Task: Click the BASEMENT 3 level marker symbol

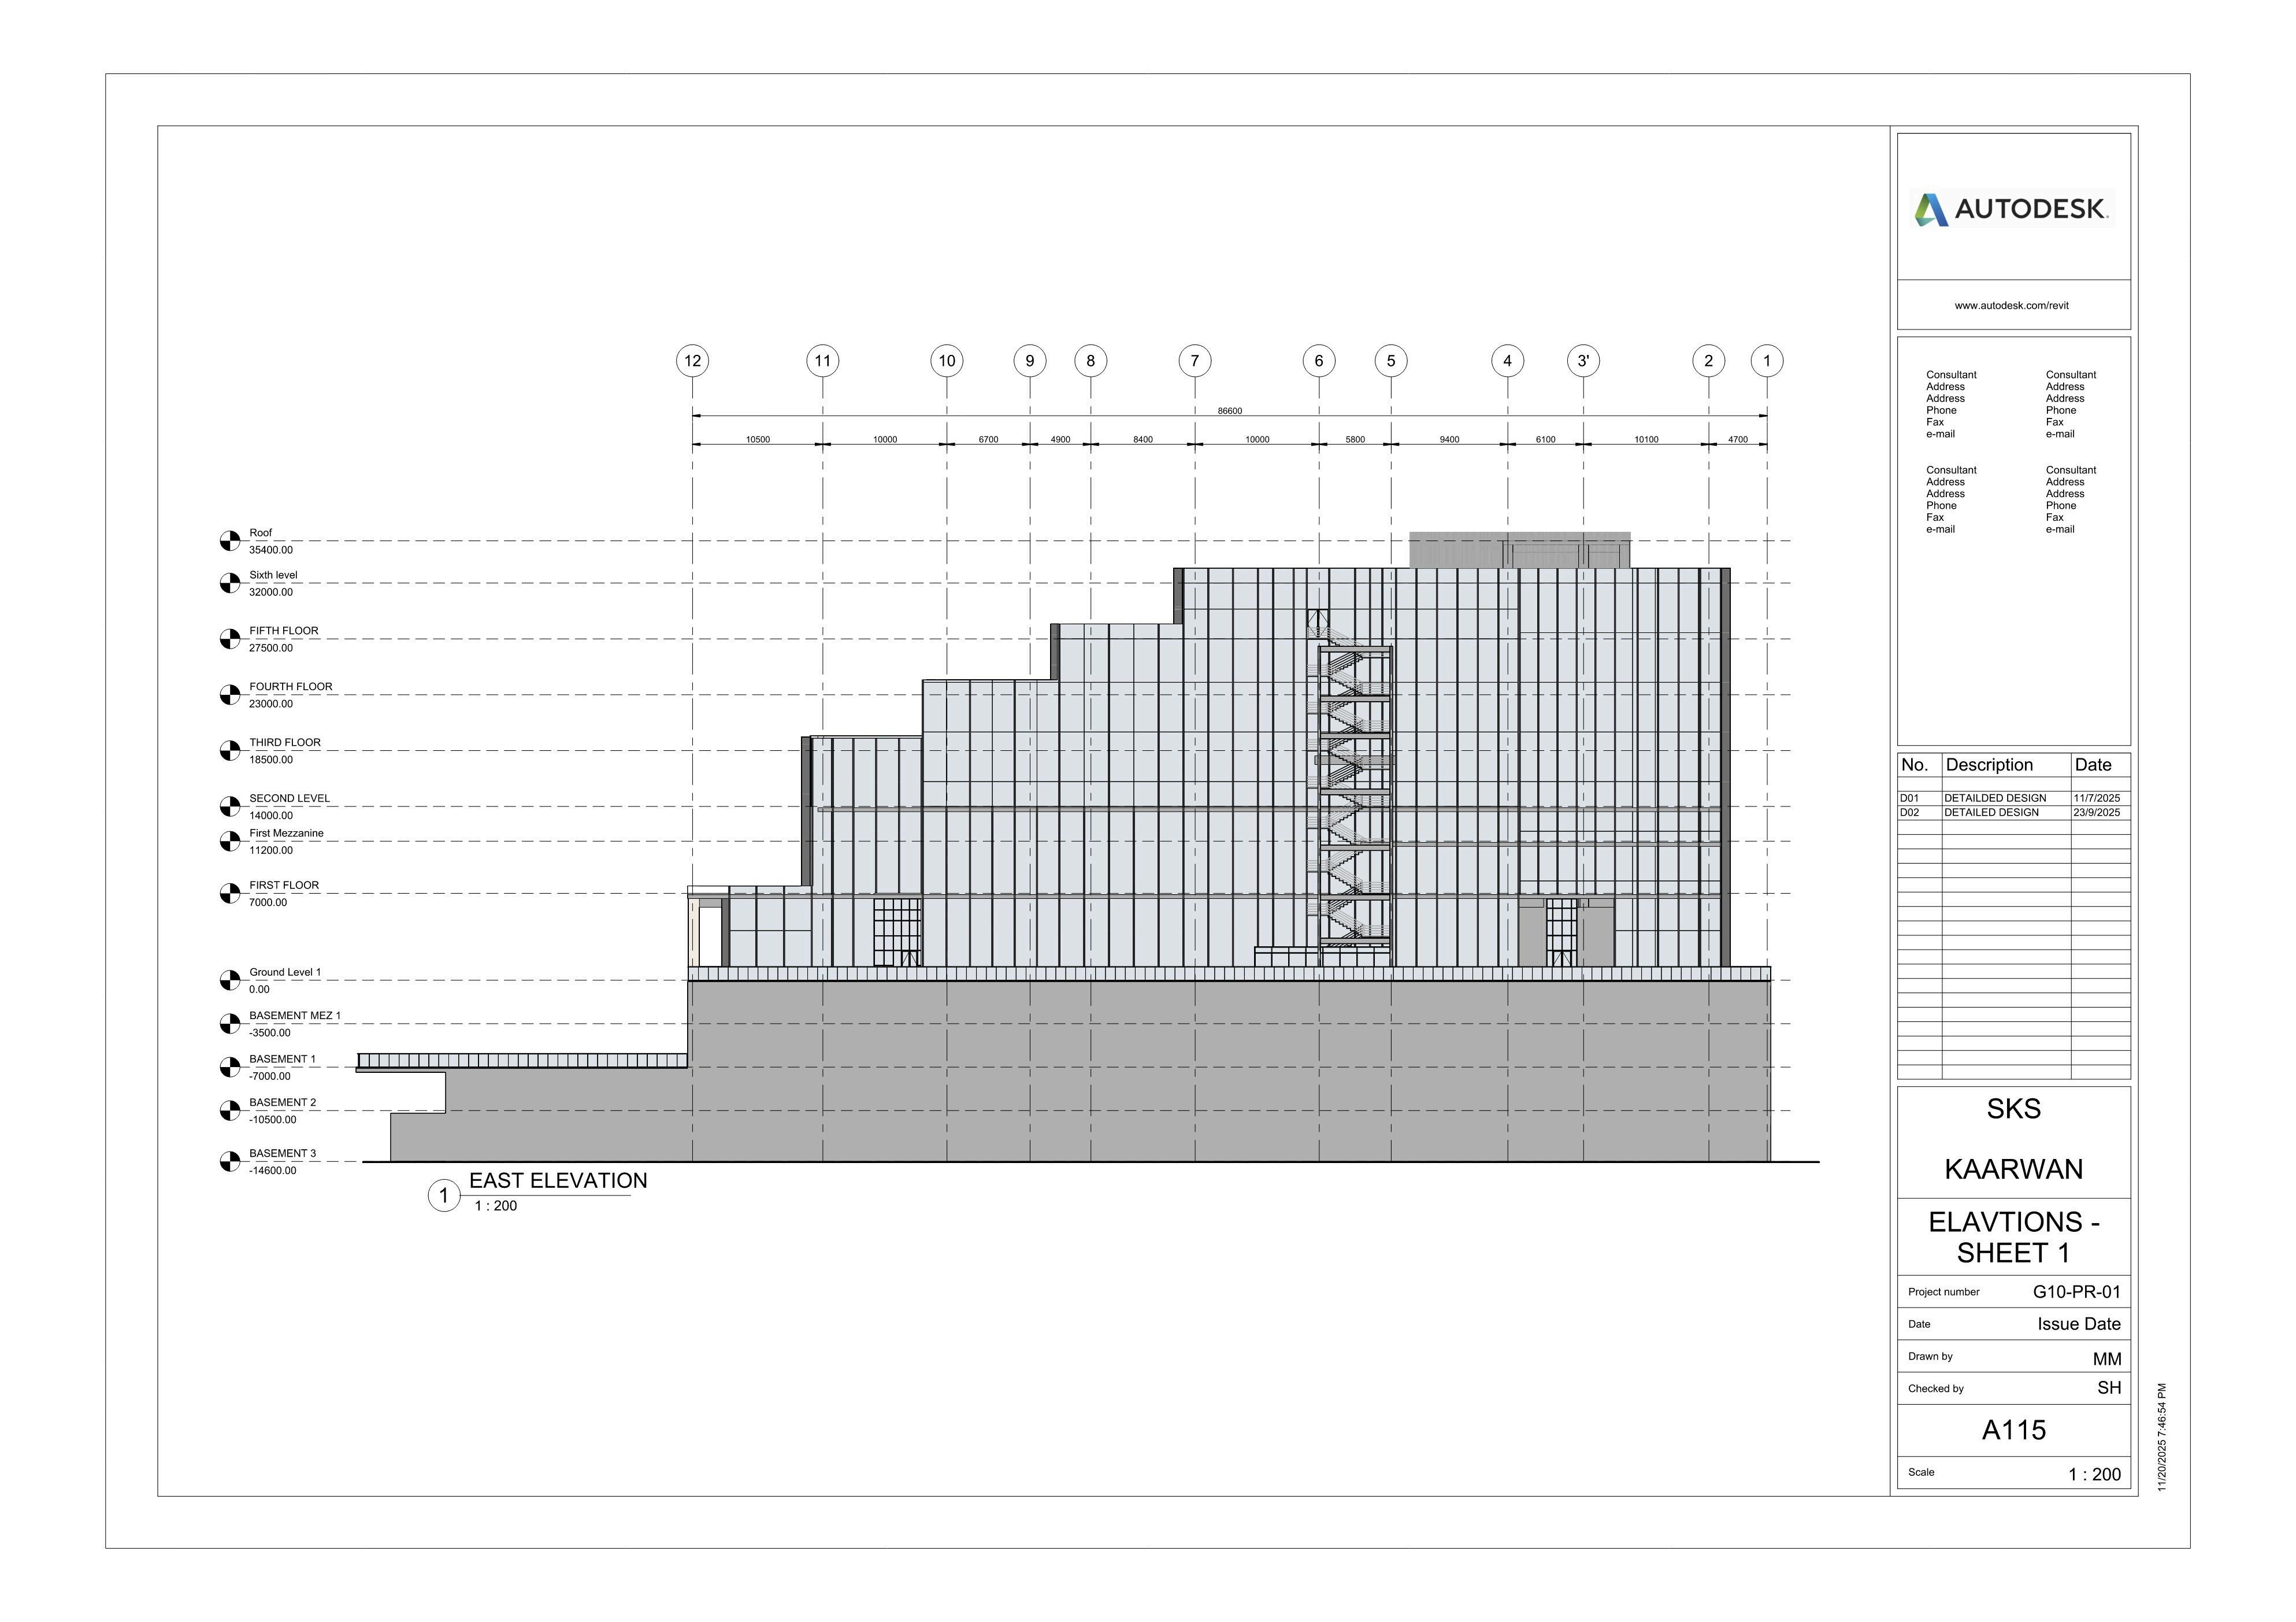Action: (230, 1162)
